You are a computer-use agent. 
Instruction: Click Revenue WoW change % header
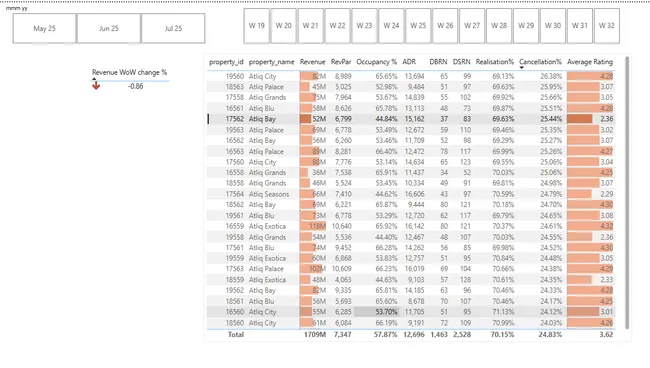point(129,73)
